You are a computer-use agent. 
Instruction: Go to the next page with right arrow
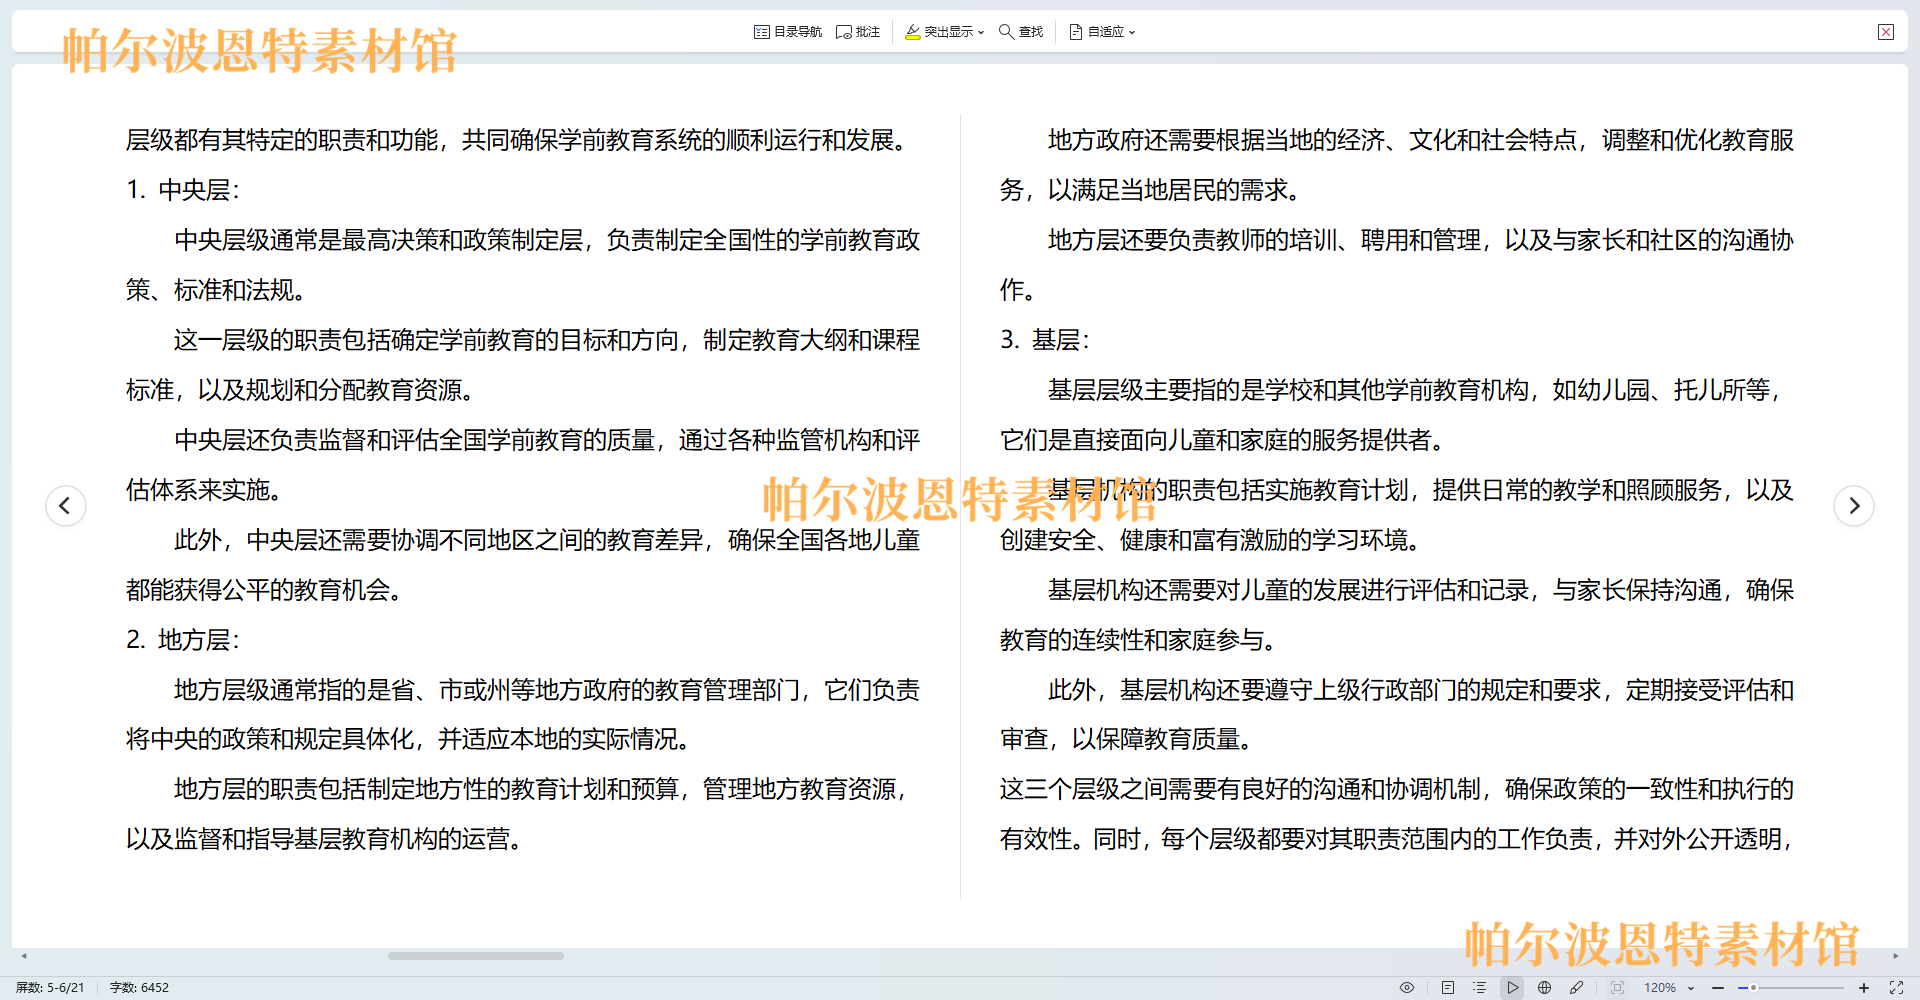coord(1854,505)
